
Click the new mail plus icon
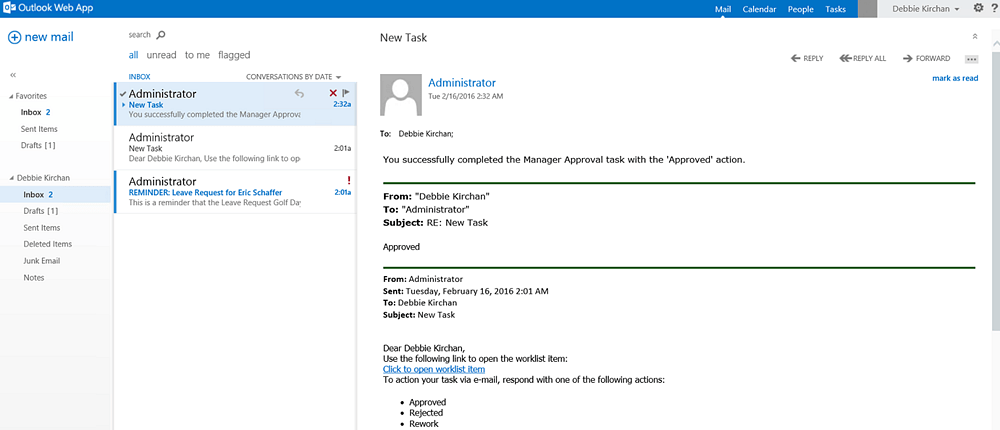(14, 37)
